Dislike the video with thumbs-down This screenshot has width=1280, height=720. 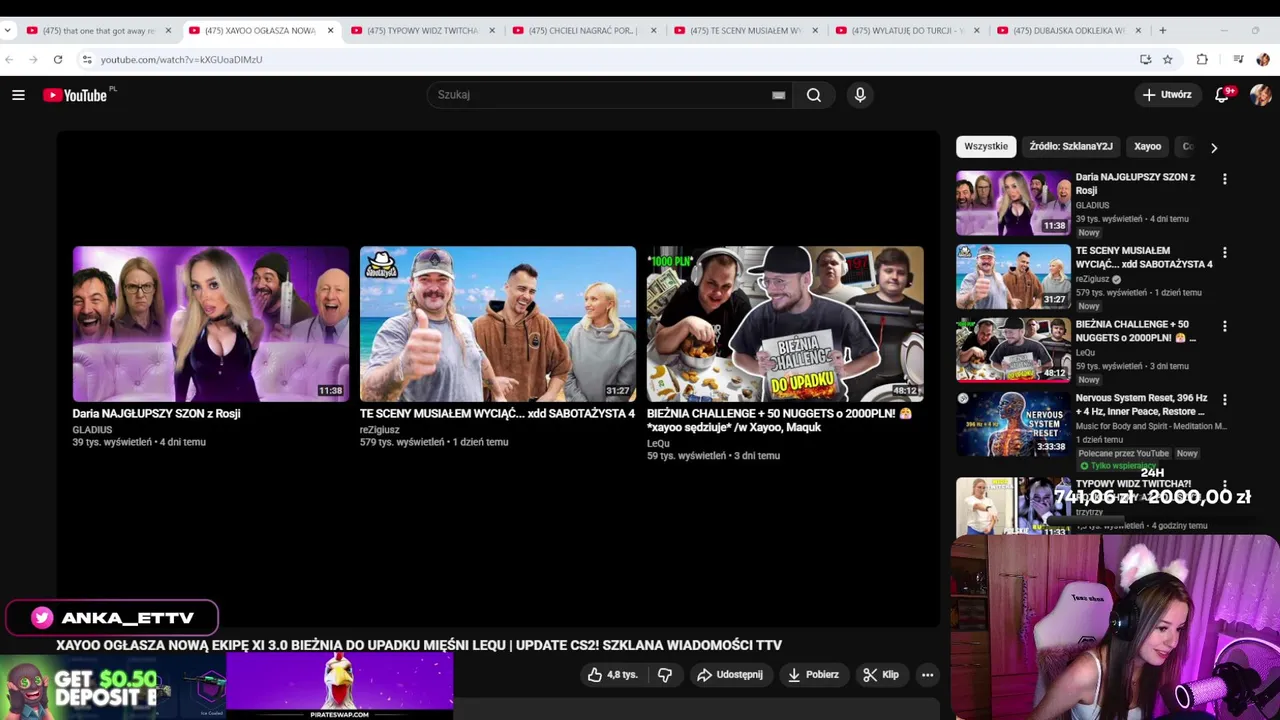(x=665, y=675)
